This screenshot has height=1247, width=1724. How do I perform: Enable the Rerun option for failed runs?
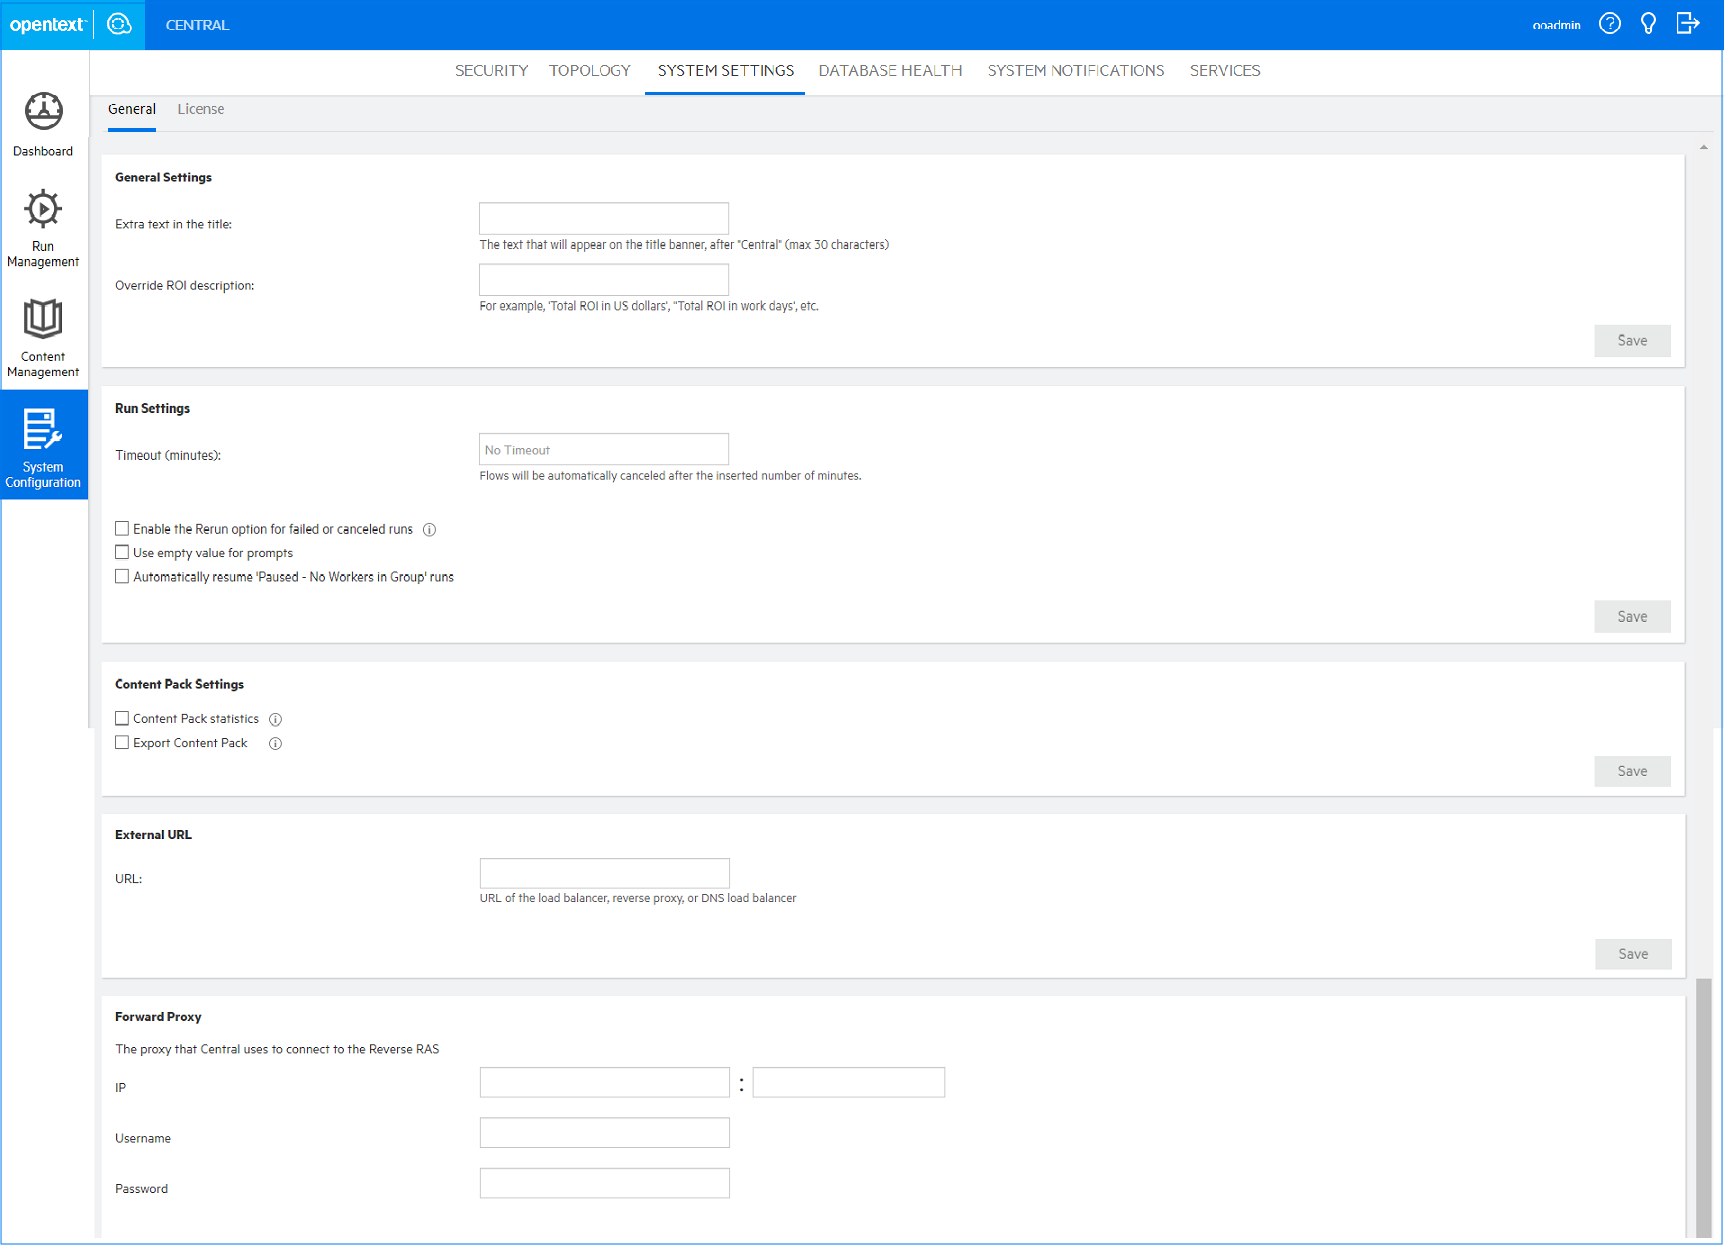pos(121,528)
